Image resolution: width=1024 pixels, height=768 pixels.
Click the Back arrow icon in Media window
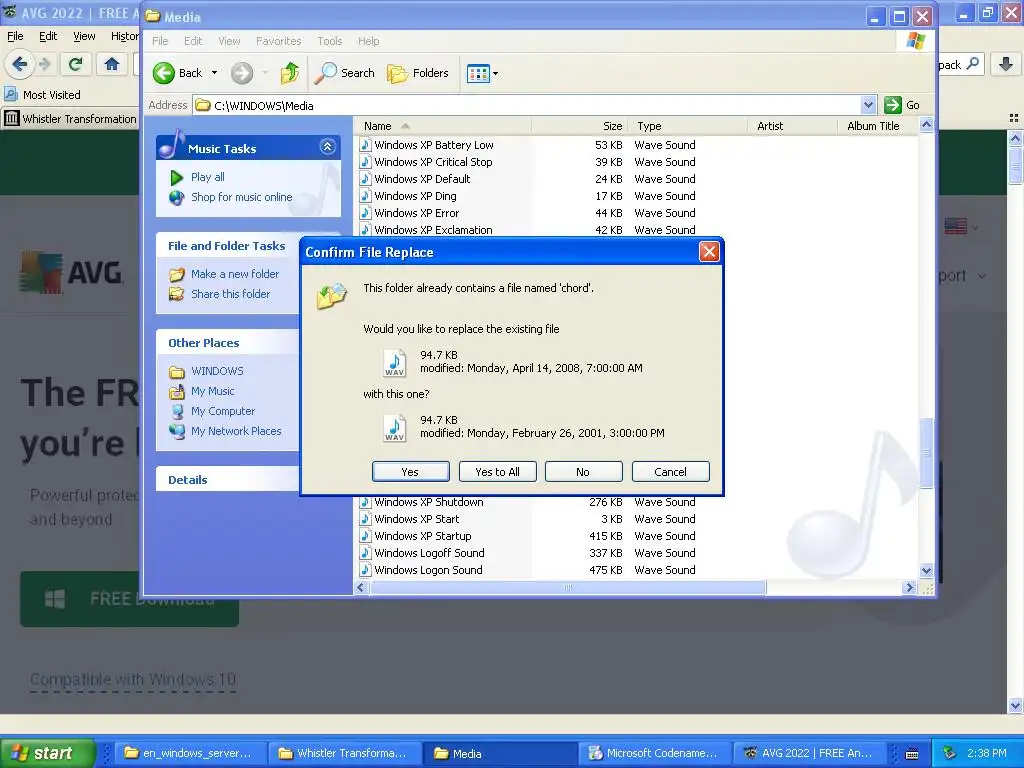(x=164, y=73)
